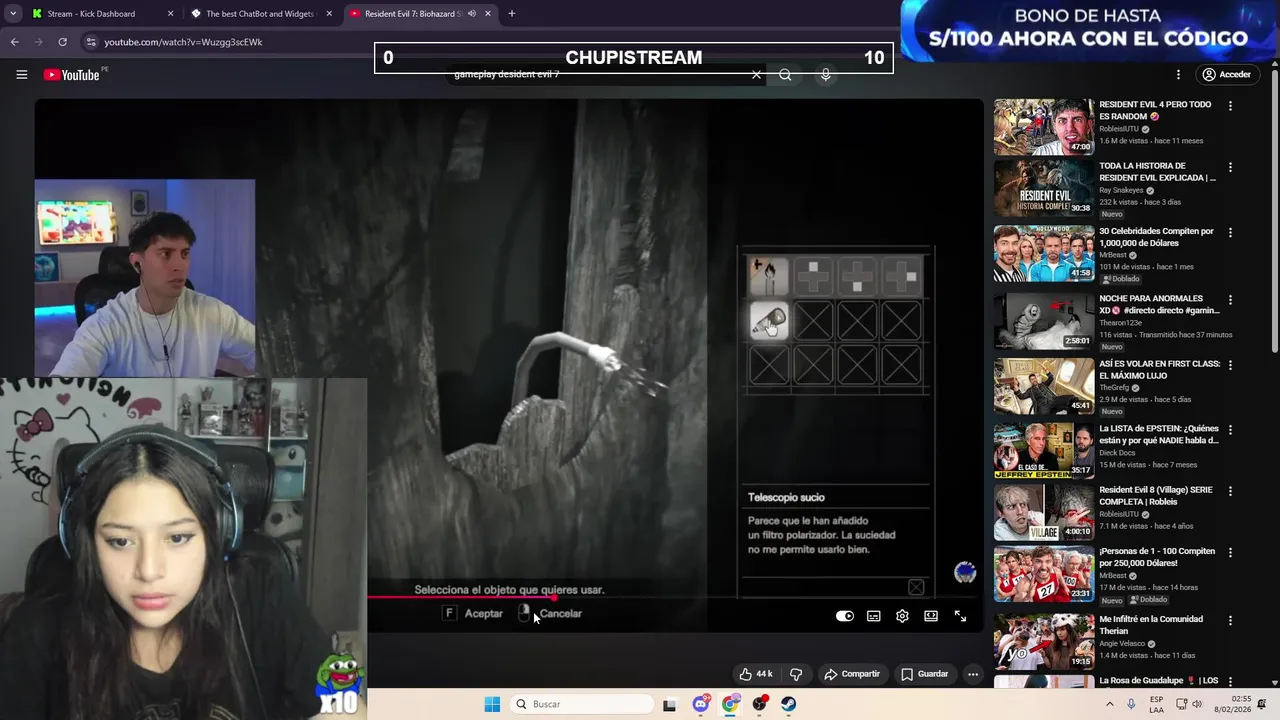
Task: Open Toda la historia de Resident Evil thumbnail
Action: click(1044, 188)
